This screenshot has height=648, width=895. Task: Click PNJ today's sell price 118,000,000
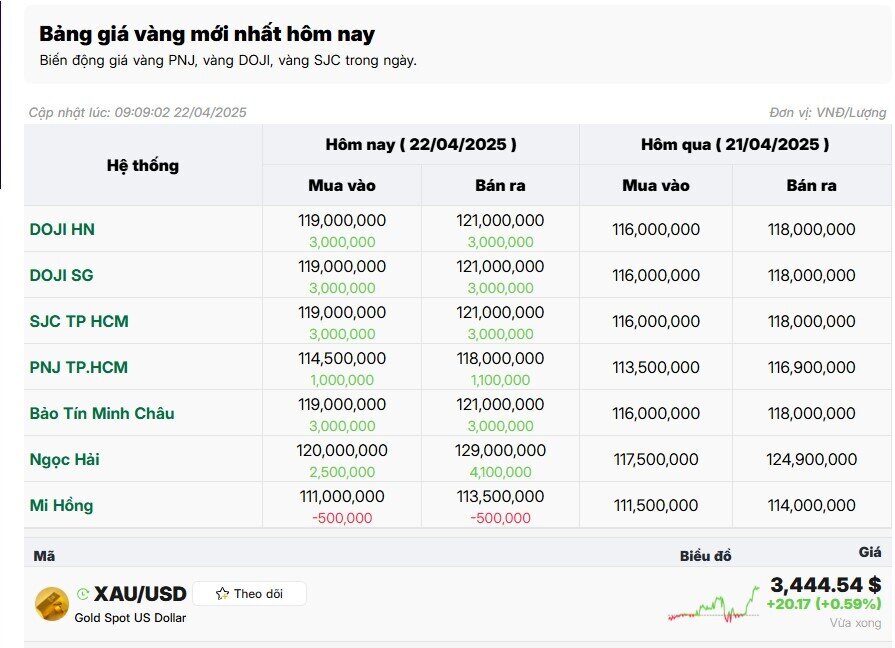point(501,359)
